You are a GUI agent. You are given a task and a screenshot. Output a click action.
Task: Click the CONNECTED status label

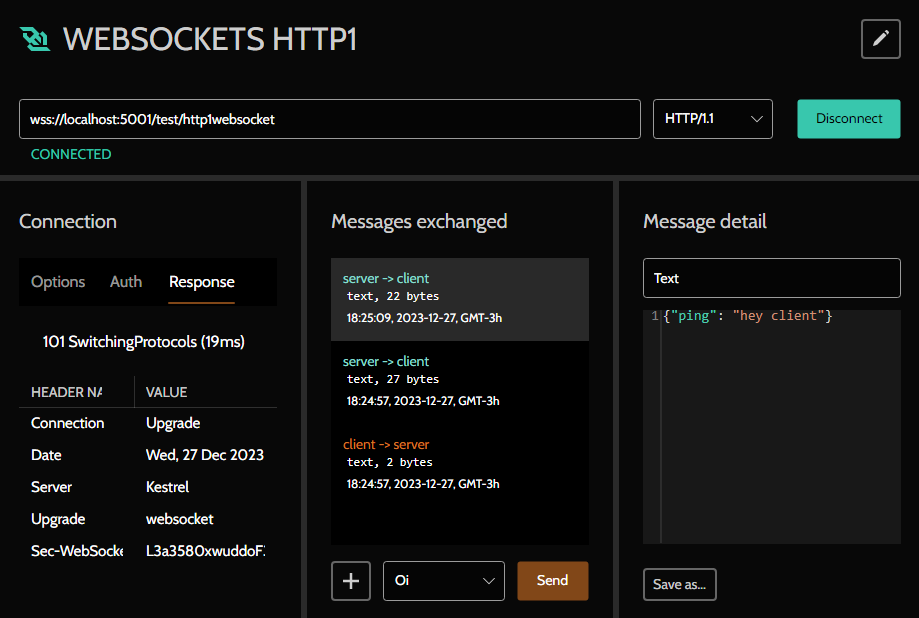point(70,154)
